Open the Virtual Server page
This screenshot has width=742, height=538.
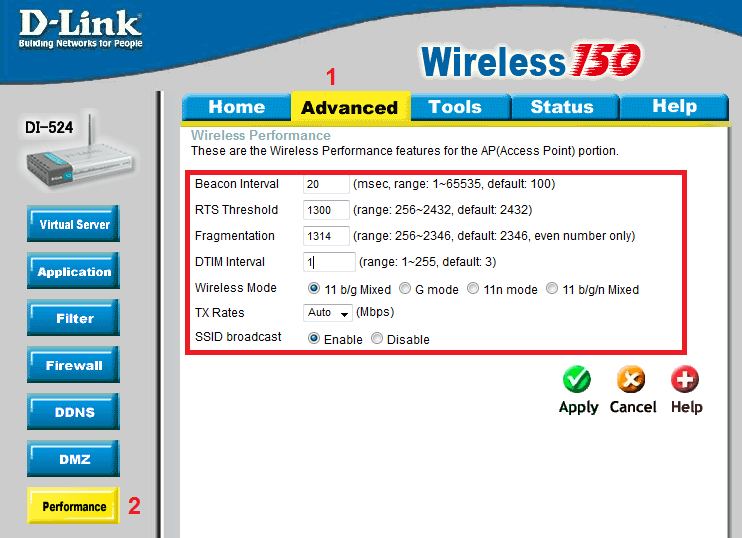point(73,224)
